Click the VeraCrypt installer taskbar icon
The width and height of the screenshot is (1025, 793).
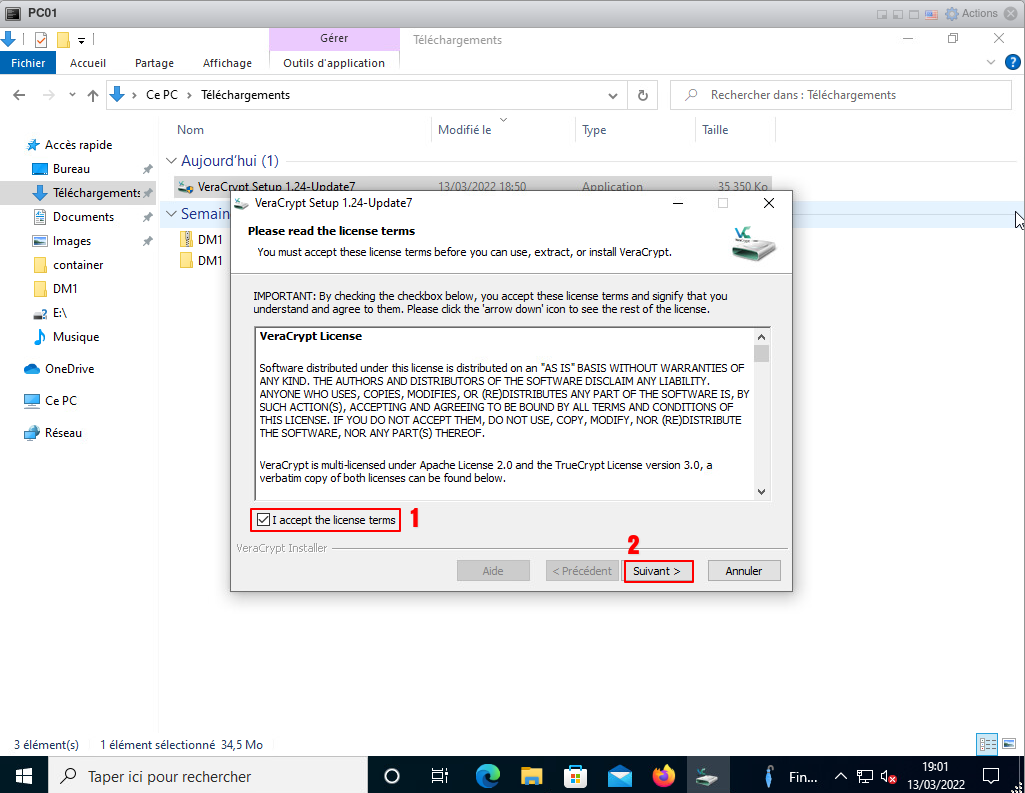click(707, 776)
